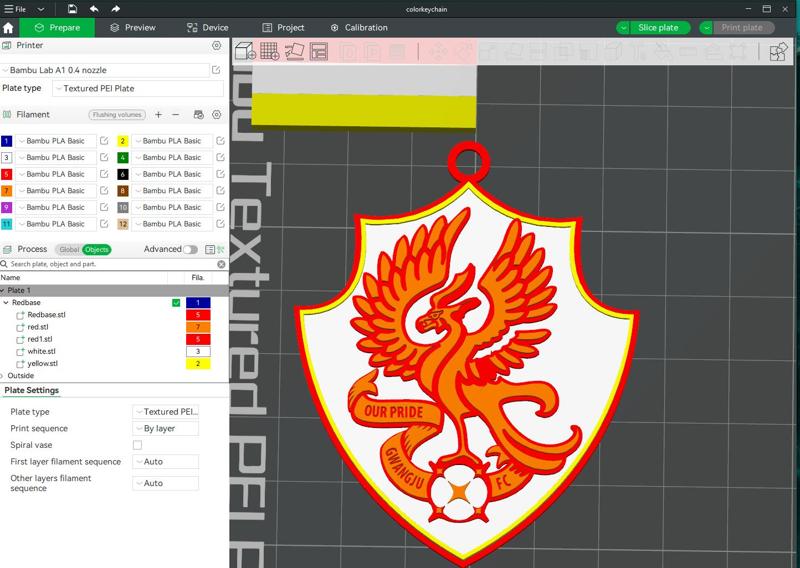Click the Undo arrow

pyautogui.click(x=94, y=9)
